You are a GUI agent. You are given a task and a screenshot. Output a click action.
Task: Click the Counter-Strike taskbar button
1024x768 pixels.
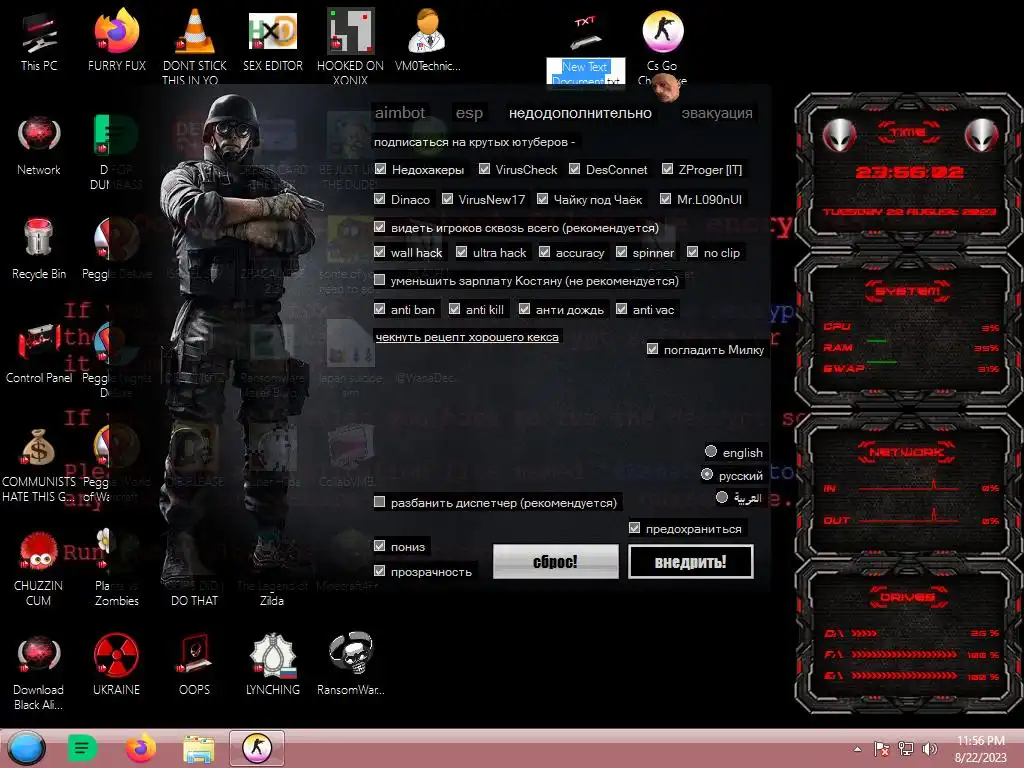[x=257, y=748]
